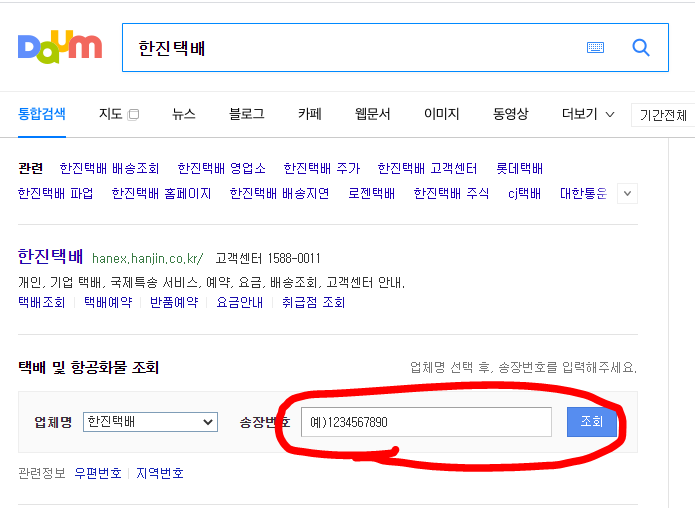695x508 pixels.
Task: Click related search 한진택배 주식
Action: click(x=451, y=193)
